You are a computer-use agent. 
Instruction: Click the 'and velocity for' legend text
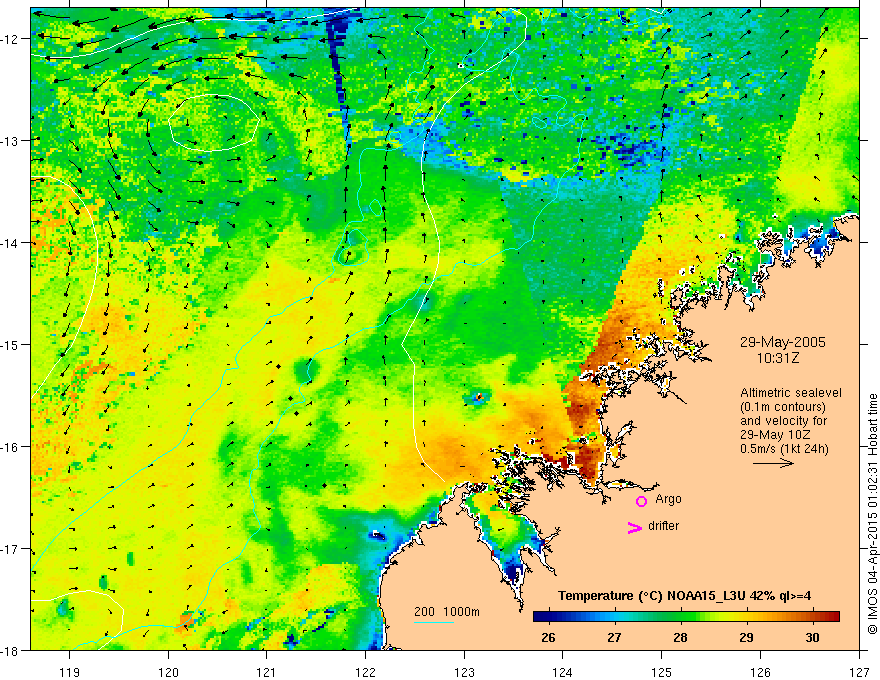coord(783,421)
